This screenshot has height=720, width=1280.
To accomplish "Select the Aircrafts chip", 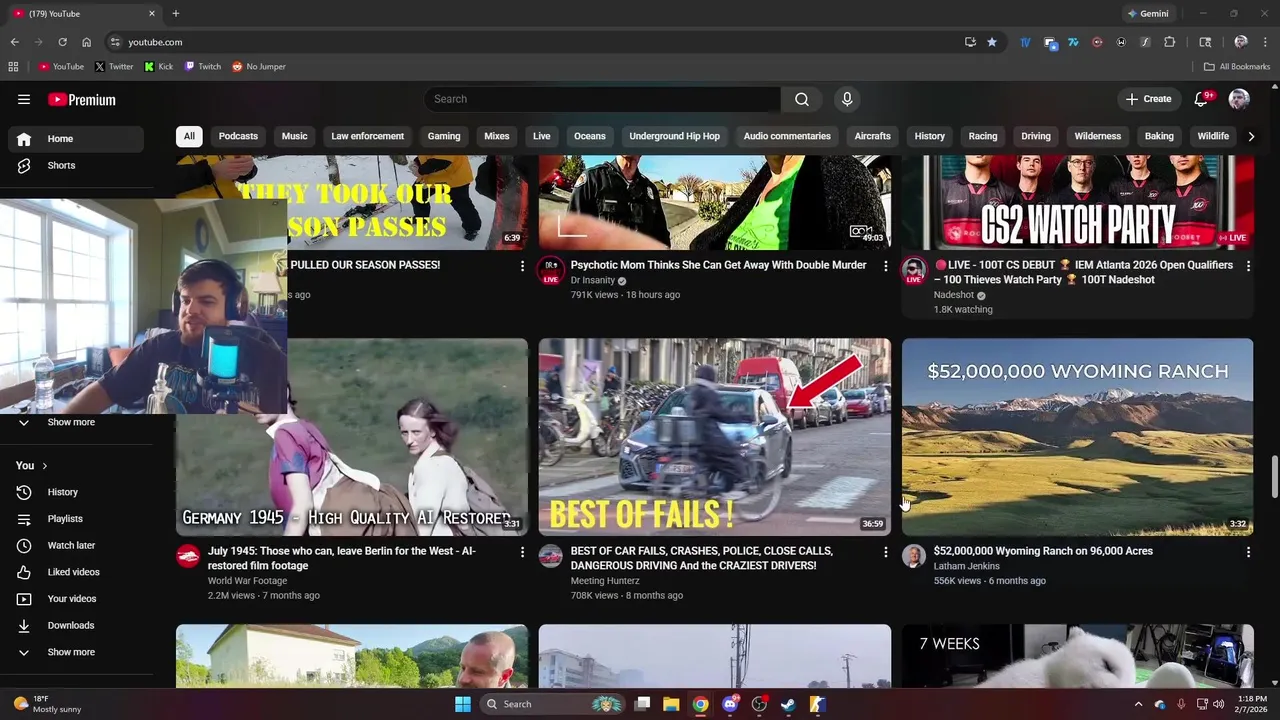I will [x=872, y=136].
